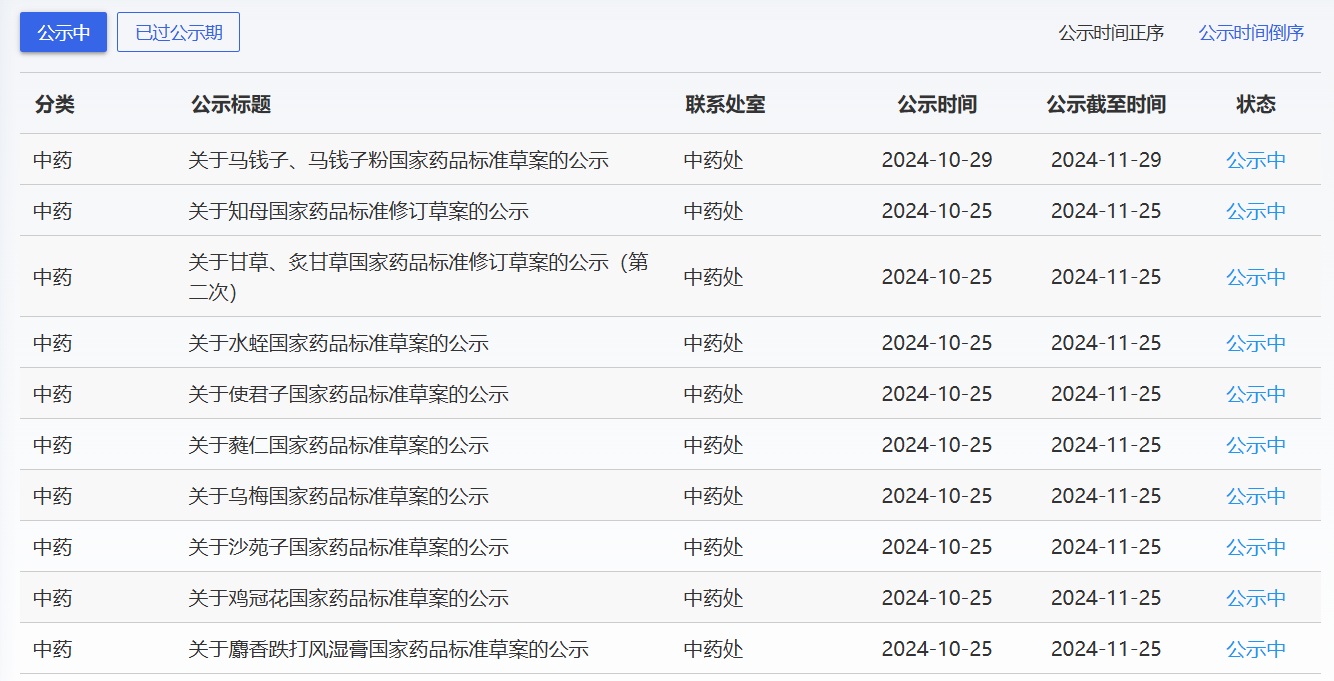Sort by 公示时间倒序
This screenshot has width=1334, height=681.
(x=1251, y=33)
